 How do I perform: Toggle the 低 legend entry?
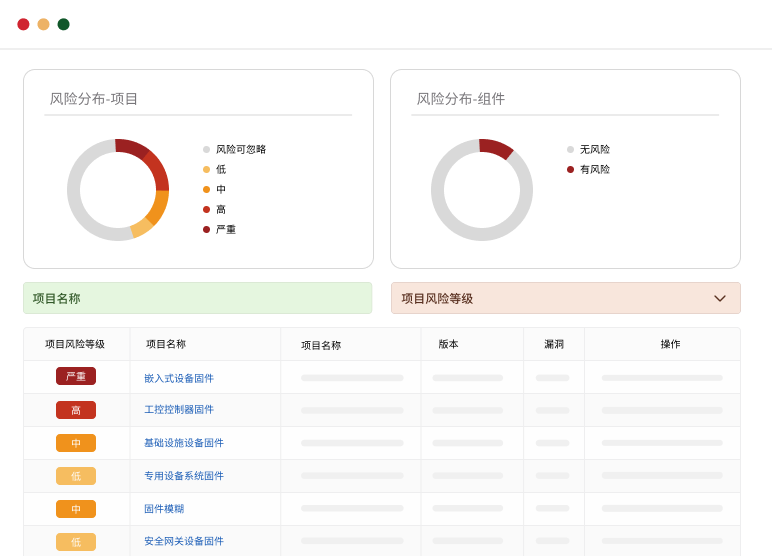220,169
